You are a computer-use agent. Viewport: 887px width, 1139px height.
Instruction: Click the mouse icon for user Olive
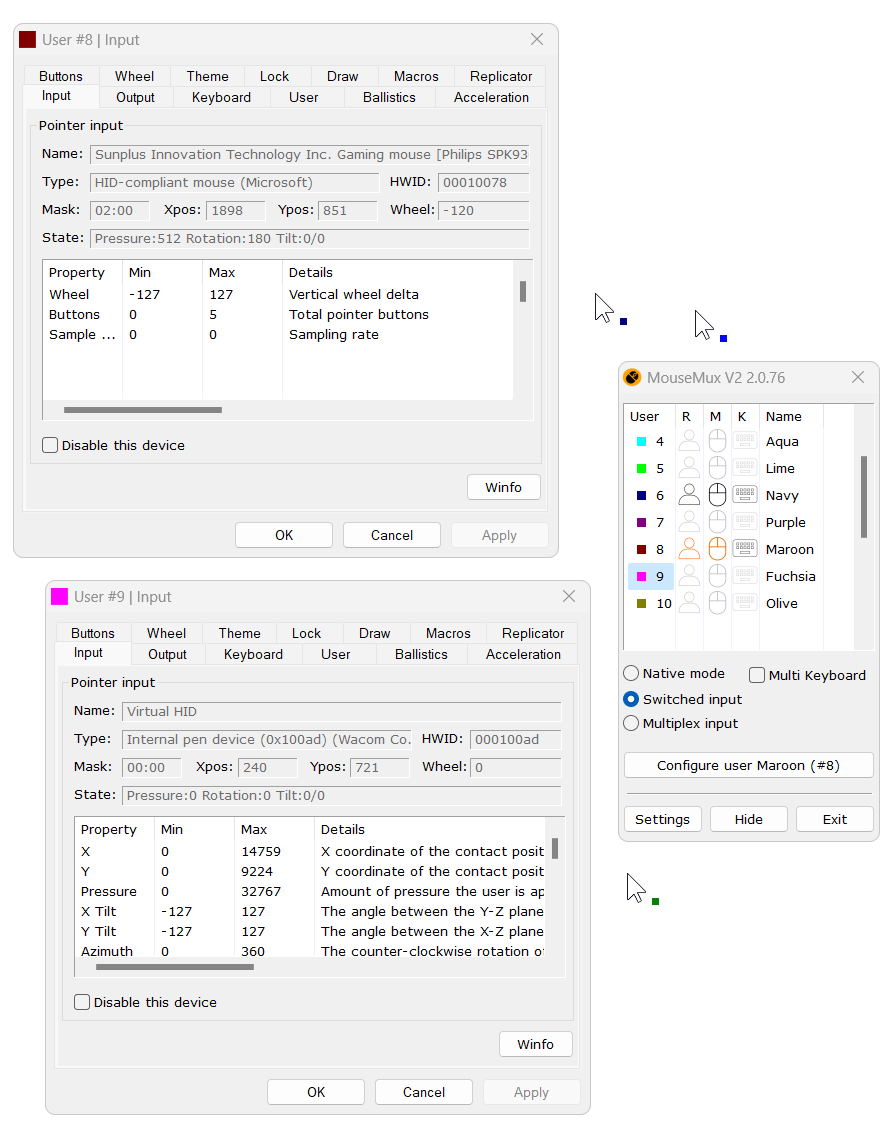pos(717,603)
